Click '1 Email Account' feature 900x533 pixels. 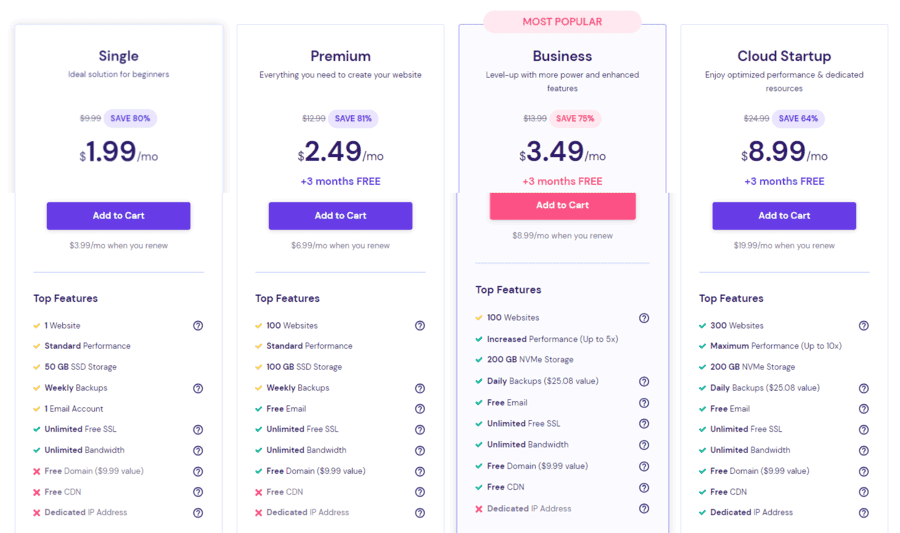pos(73,409)
